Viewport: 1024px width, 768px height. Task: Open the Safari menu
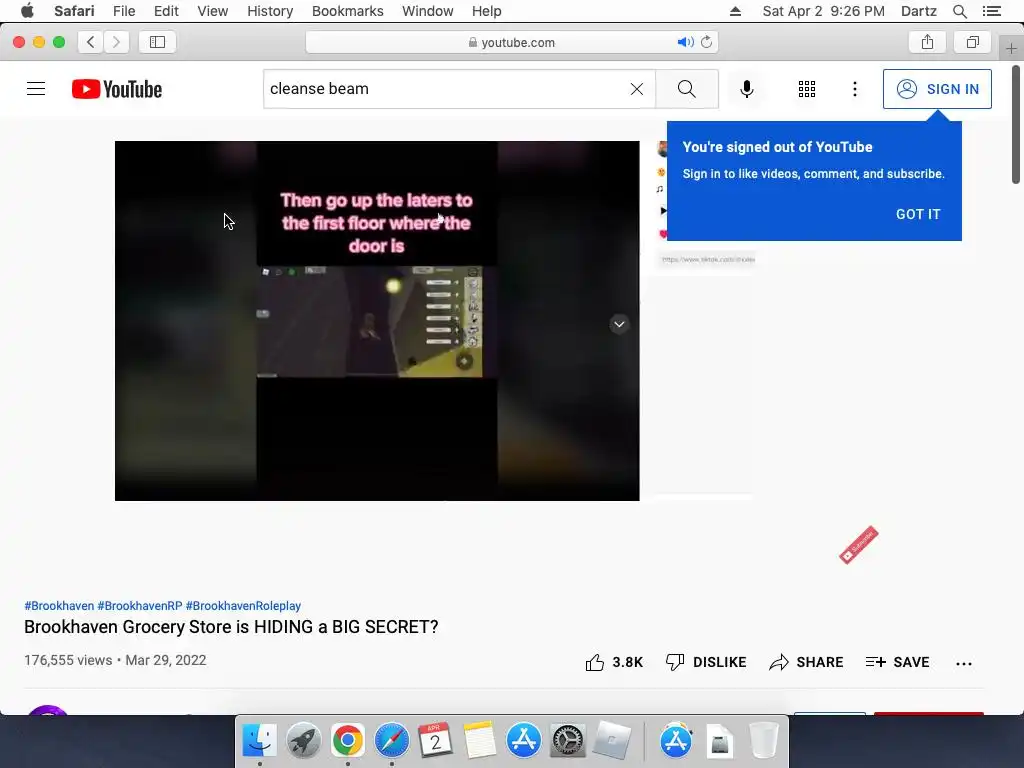[x=74, y=11]
